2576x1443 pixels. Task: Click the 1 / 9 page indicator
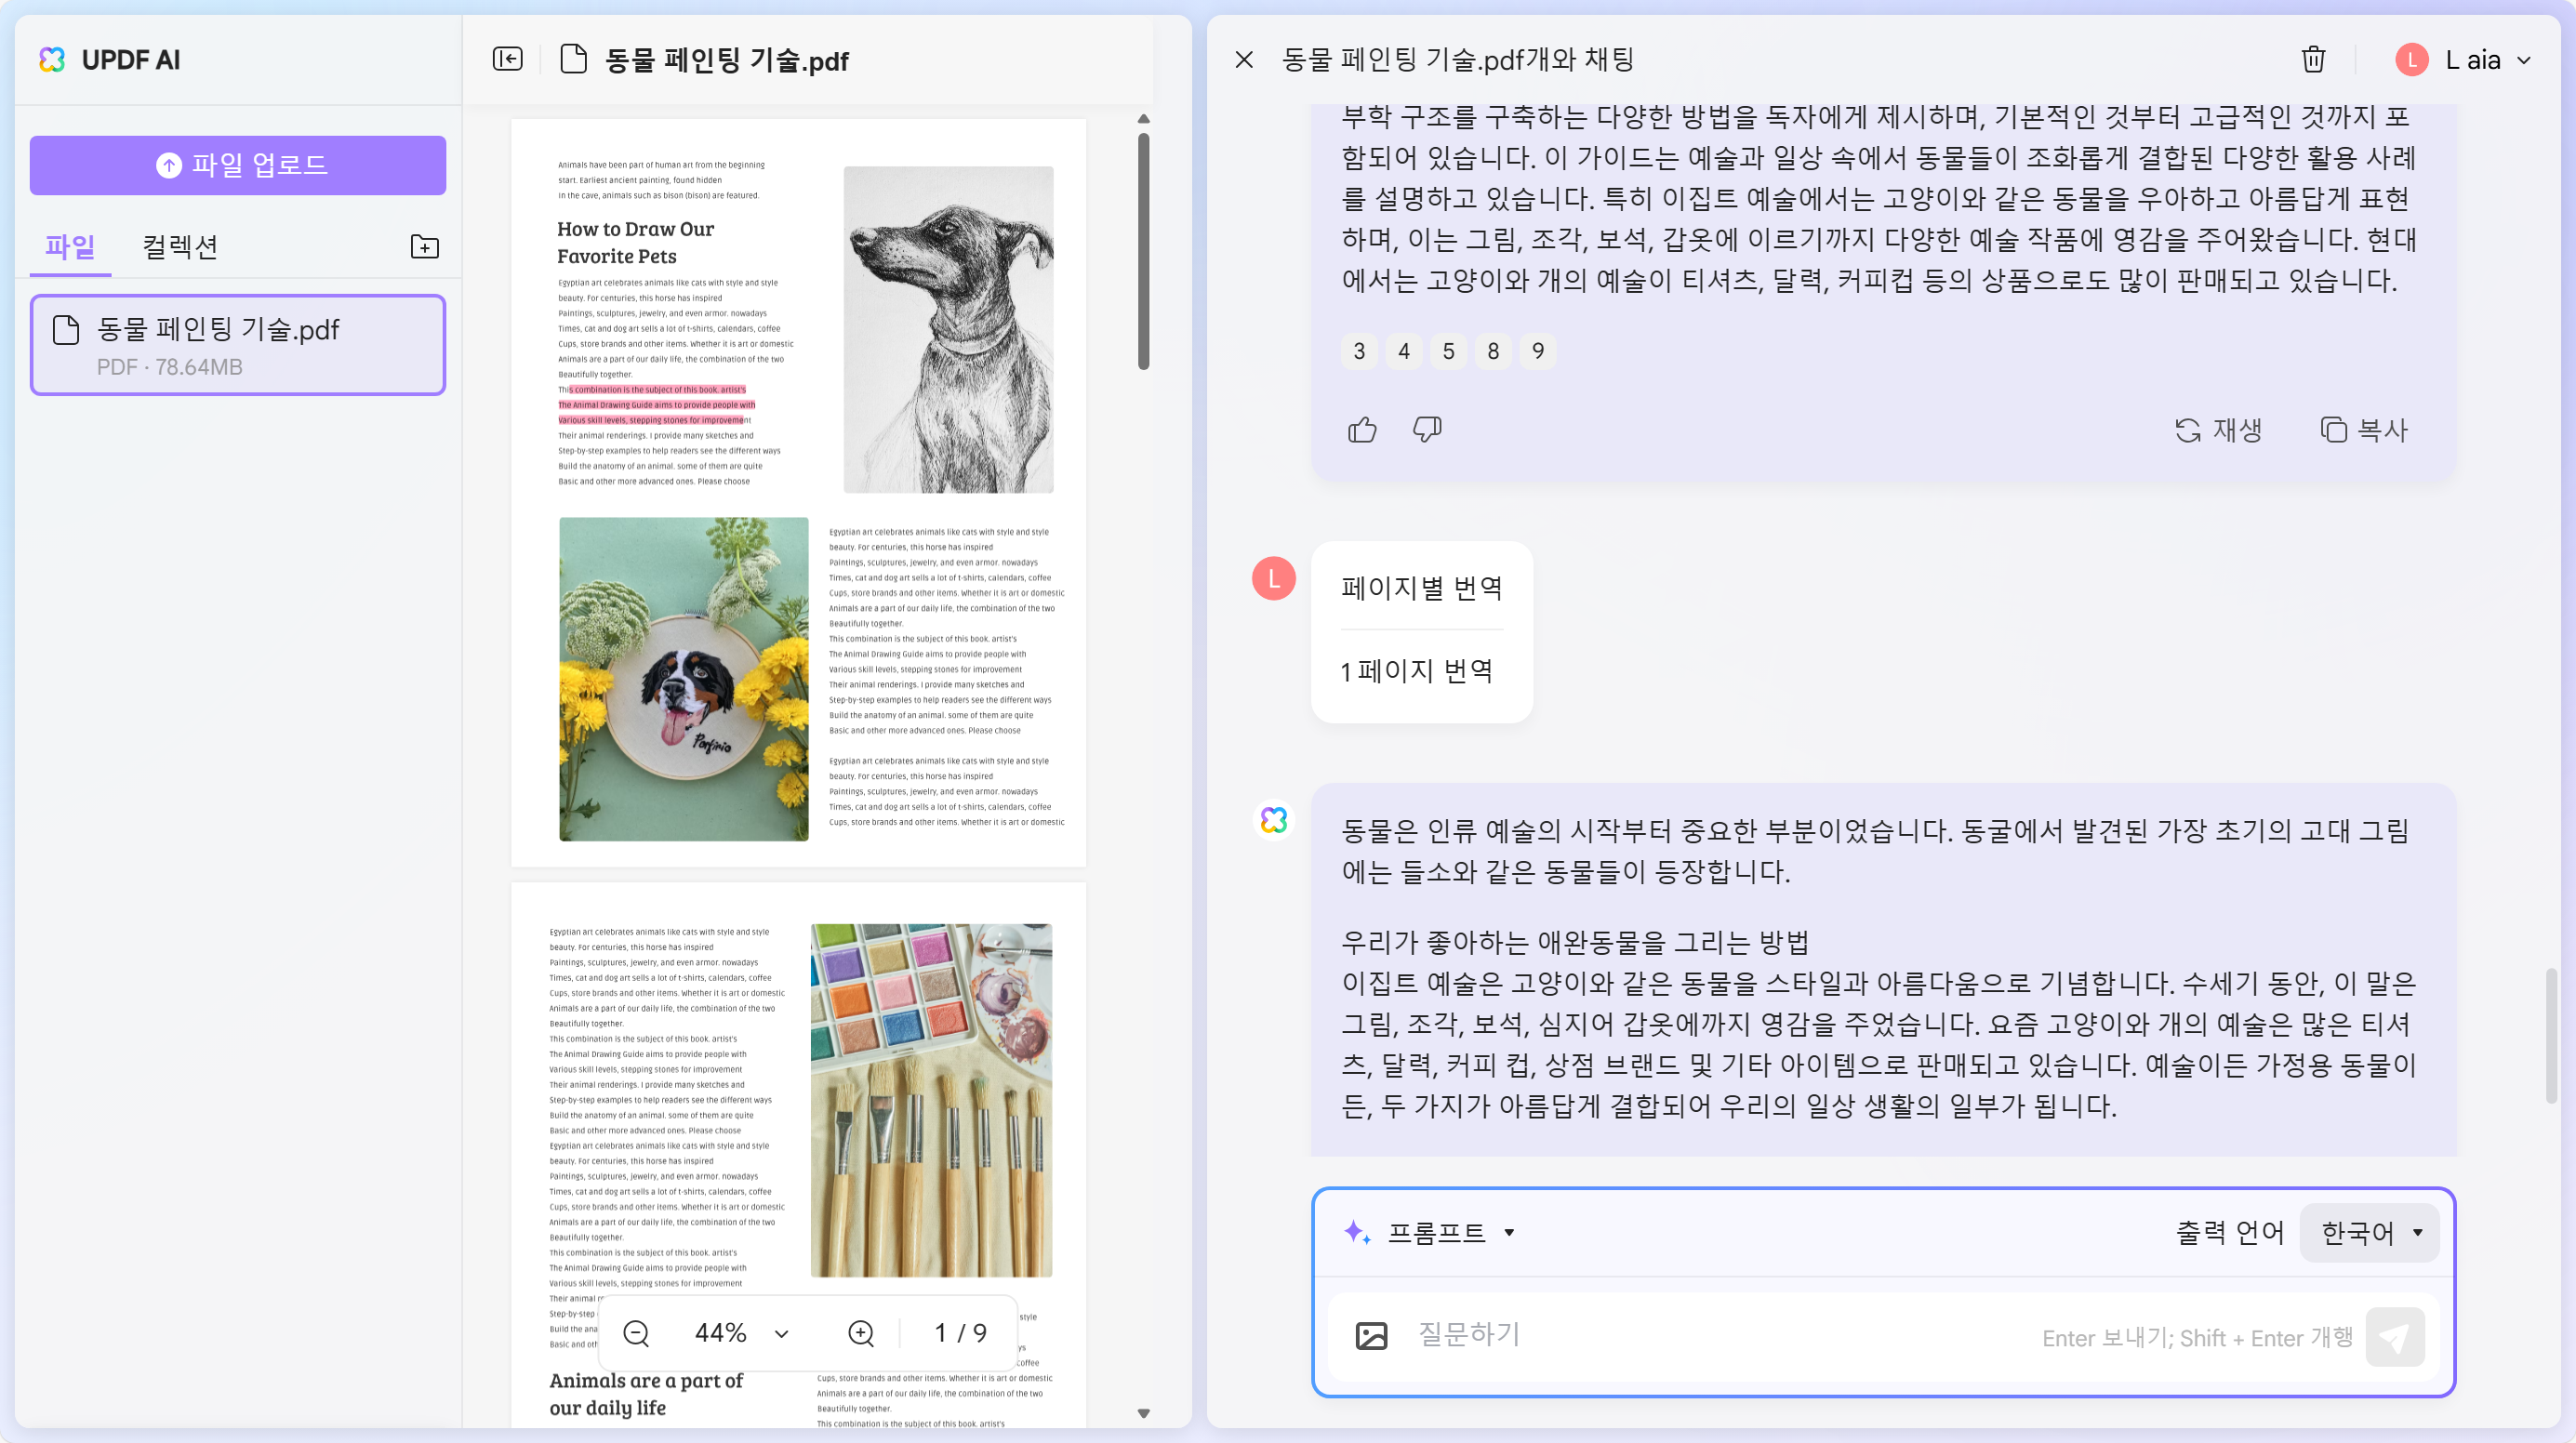(x=960, y=1333)
